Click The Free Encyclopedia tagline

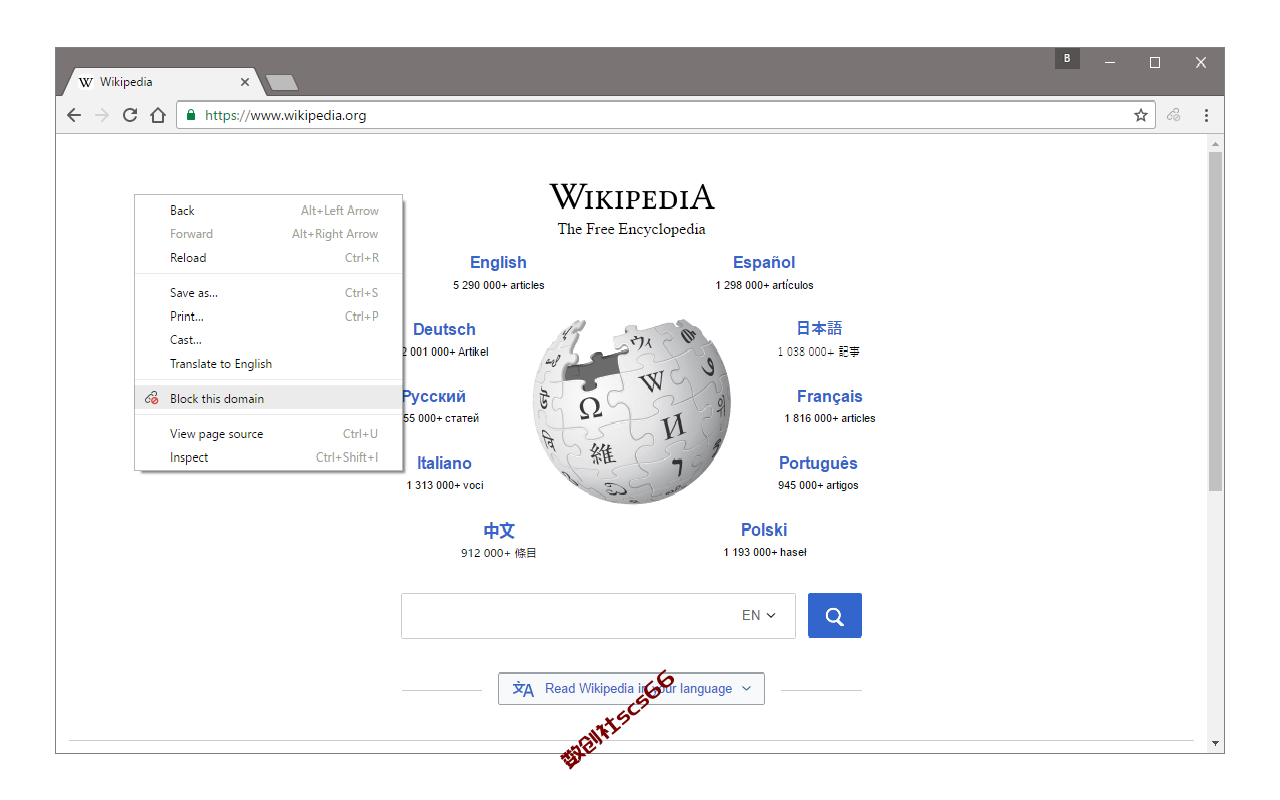[632, 229]
